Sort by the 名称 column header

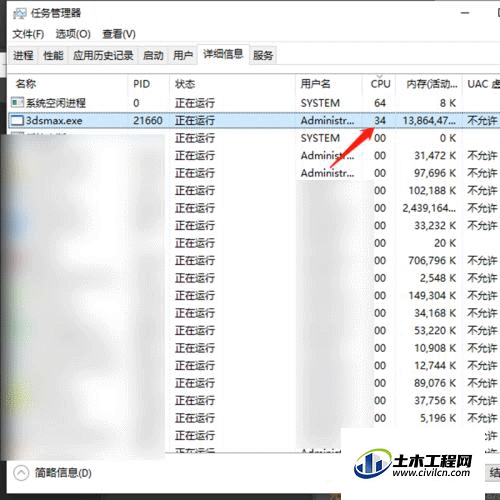pyautogui.click(x=26, y=84)
